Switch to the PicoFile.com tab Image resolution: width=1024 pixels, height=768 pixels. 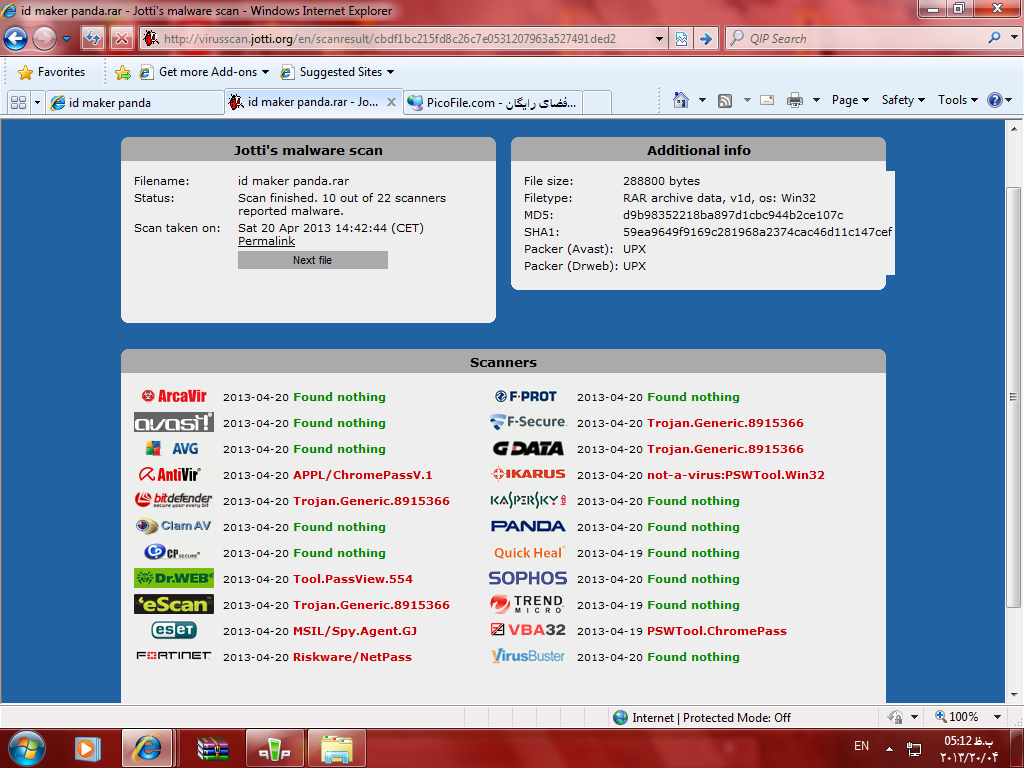coord(492,103)
